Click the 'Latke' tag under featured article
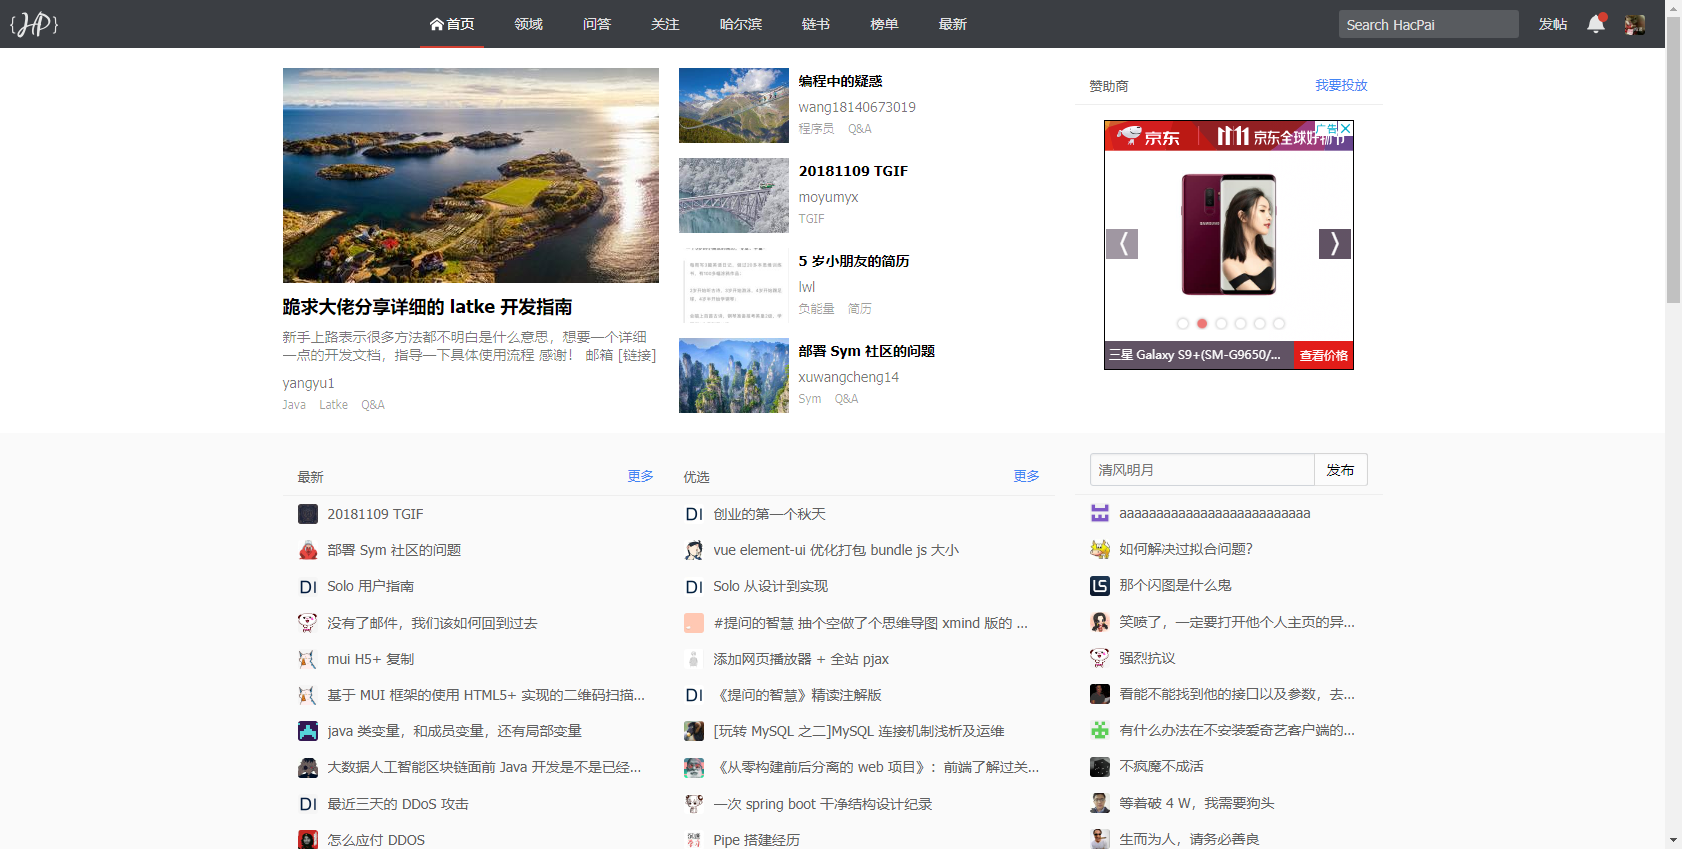This screenshot has width=1682, height=849. click(334, 405)
